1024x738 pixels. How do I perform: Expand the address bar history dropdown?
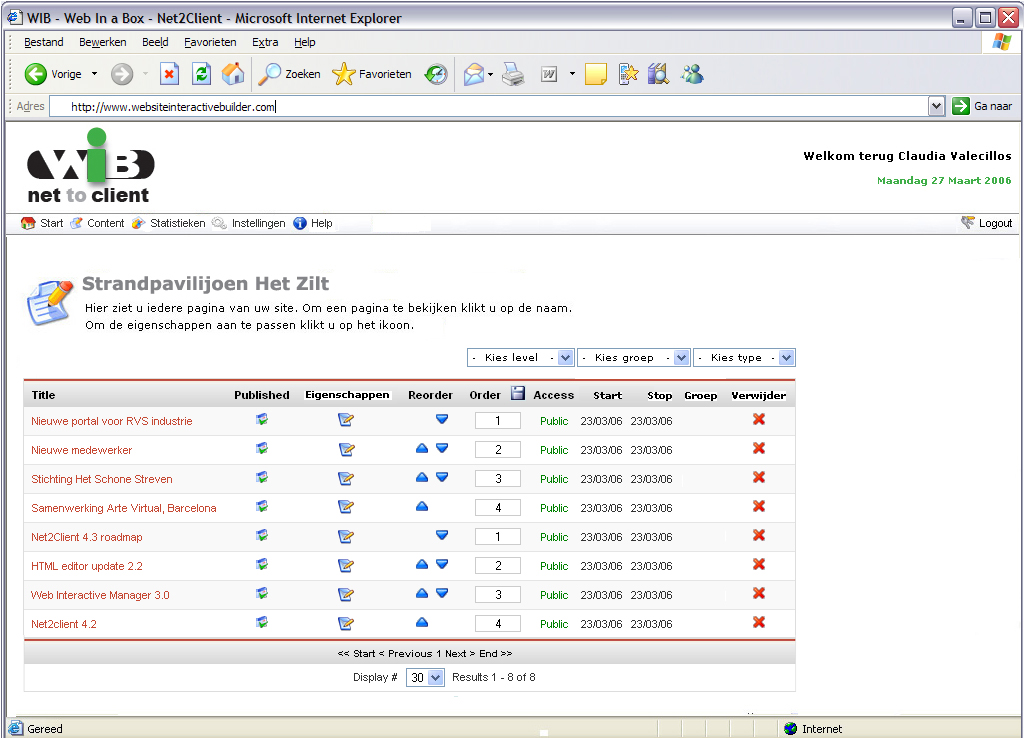936,106
